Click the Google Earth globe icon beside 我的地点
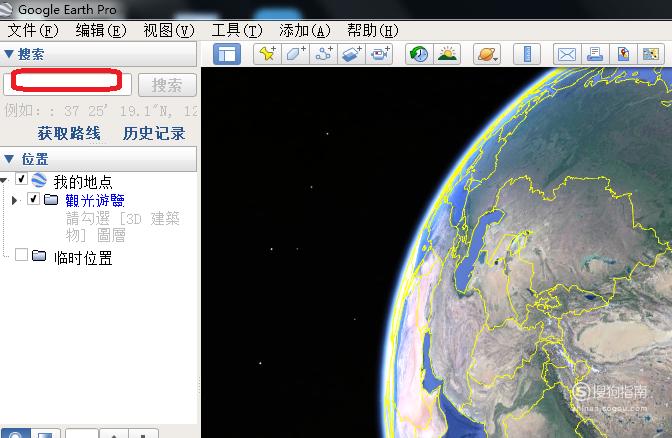This screenshot has height=438, width=672. point(39,180)
